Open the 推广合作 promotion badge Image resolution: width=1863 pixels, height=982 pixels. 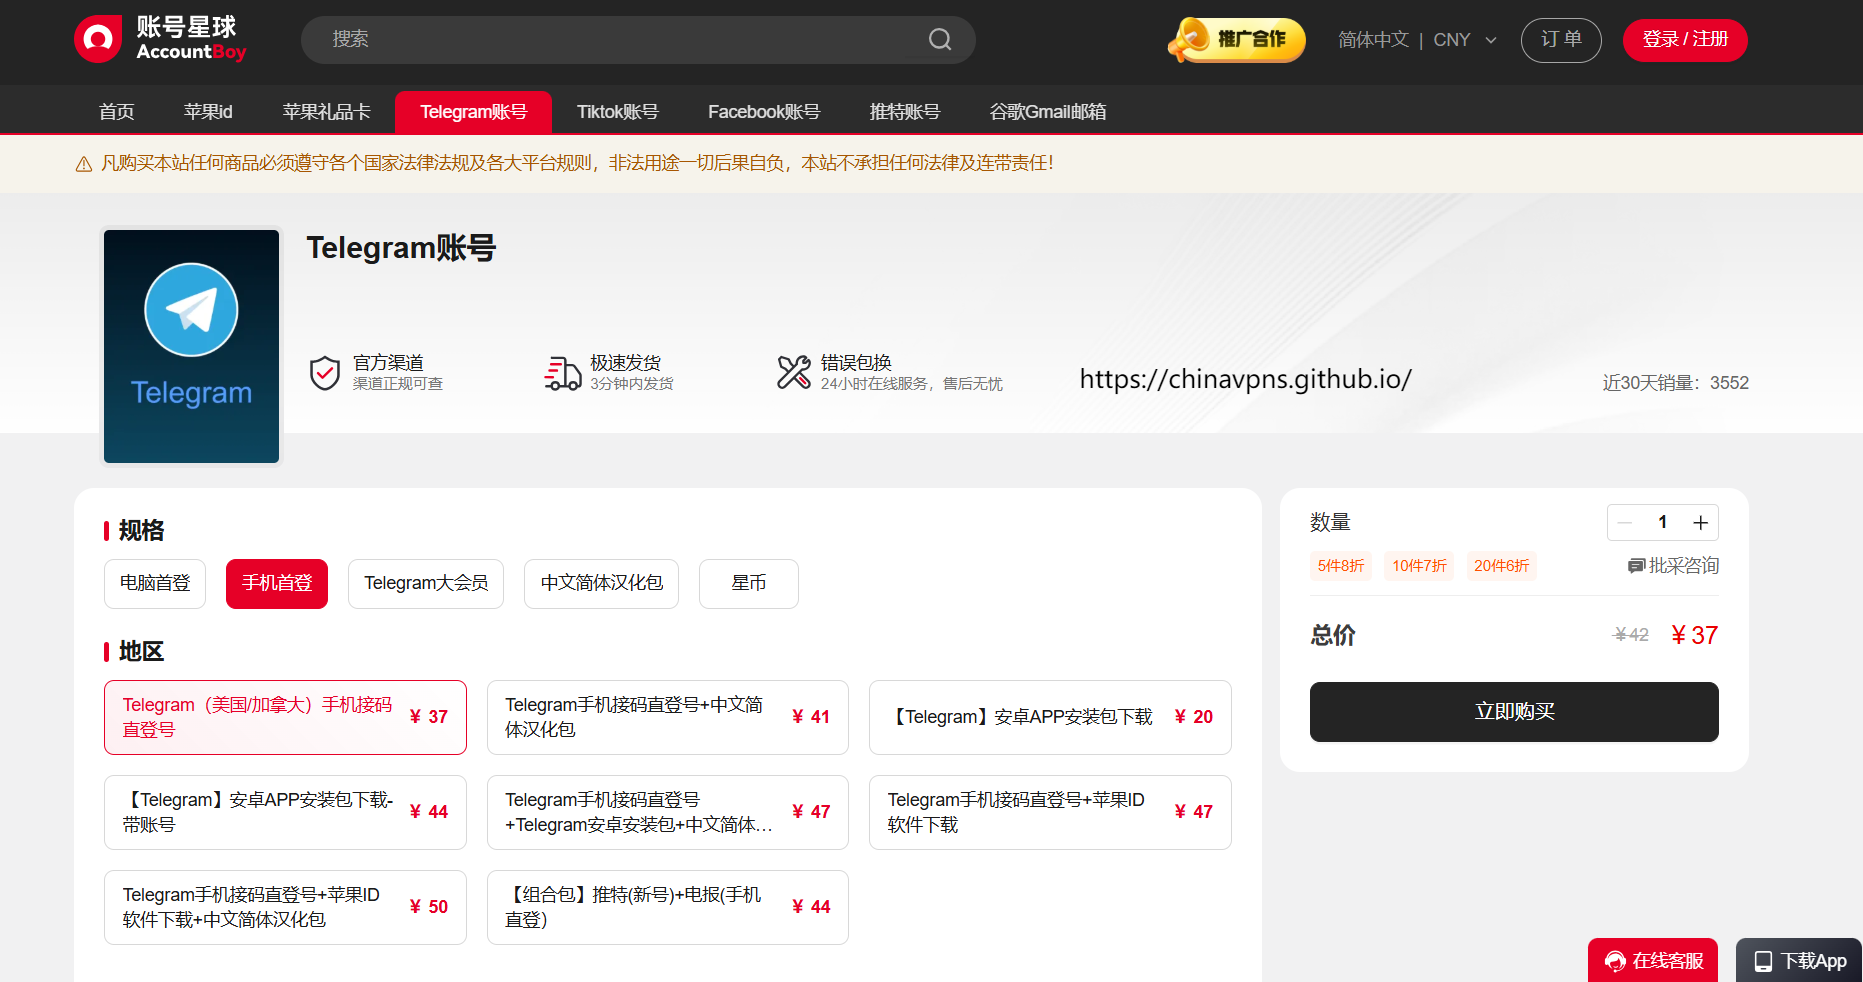coord(1237,40)
